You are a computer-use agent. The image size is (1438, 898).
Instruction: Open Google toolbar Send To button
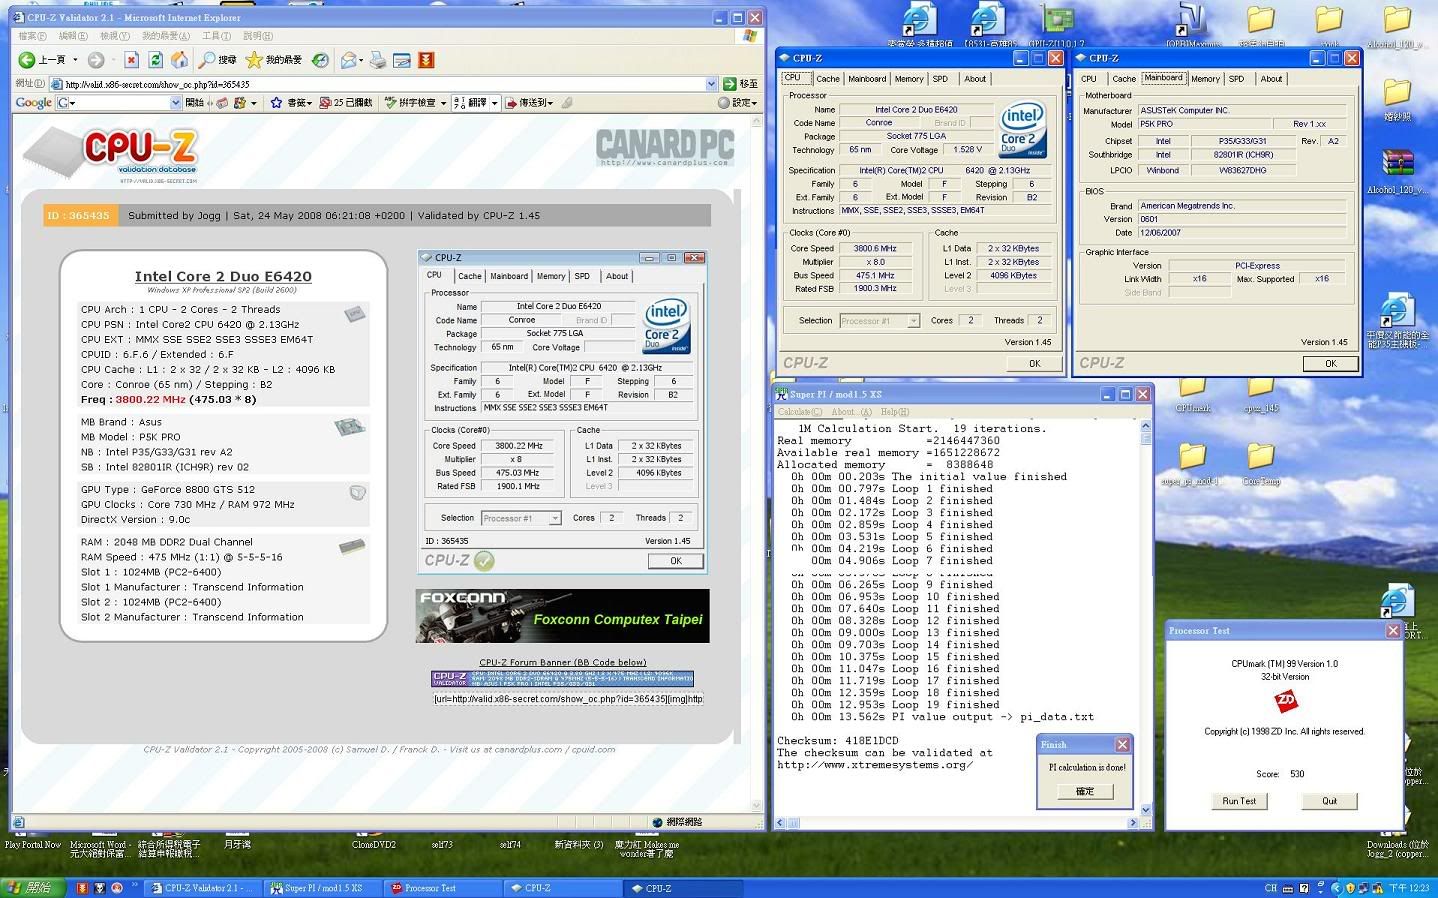530,102
